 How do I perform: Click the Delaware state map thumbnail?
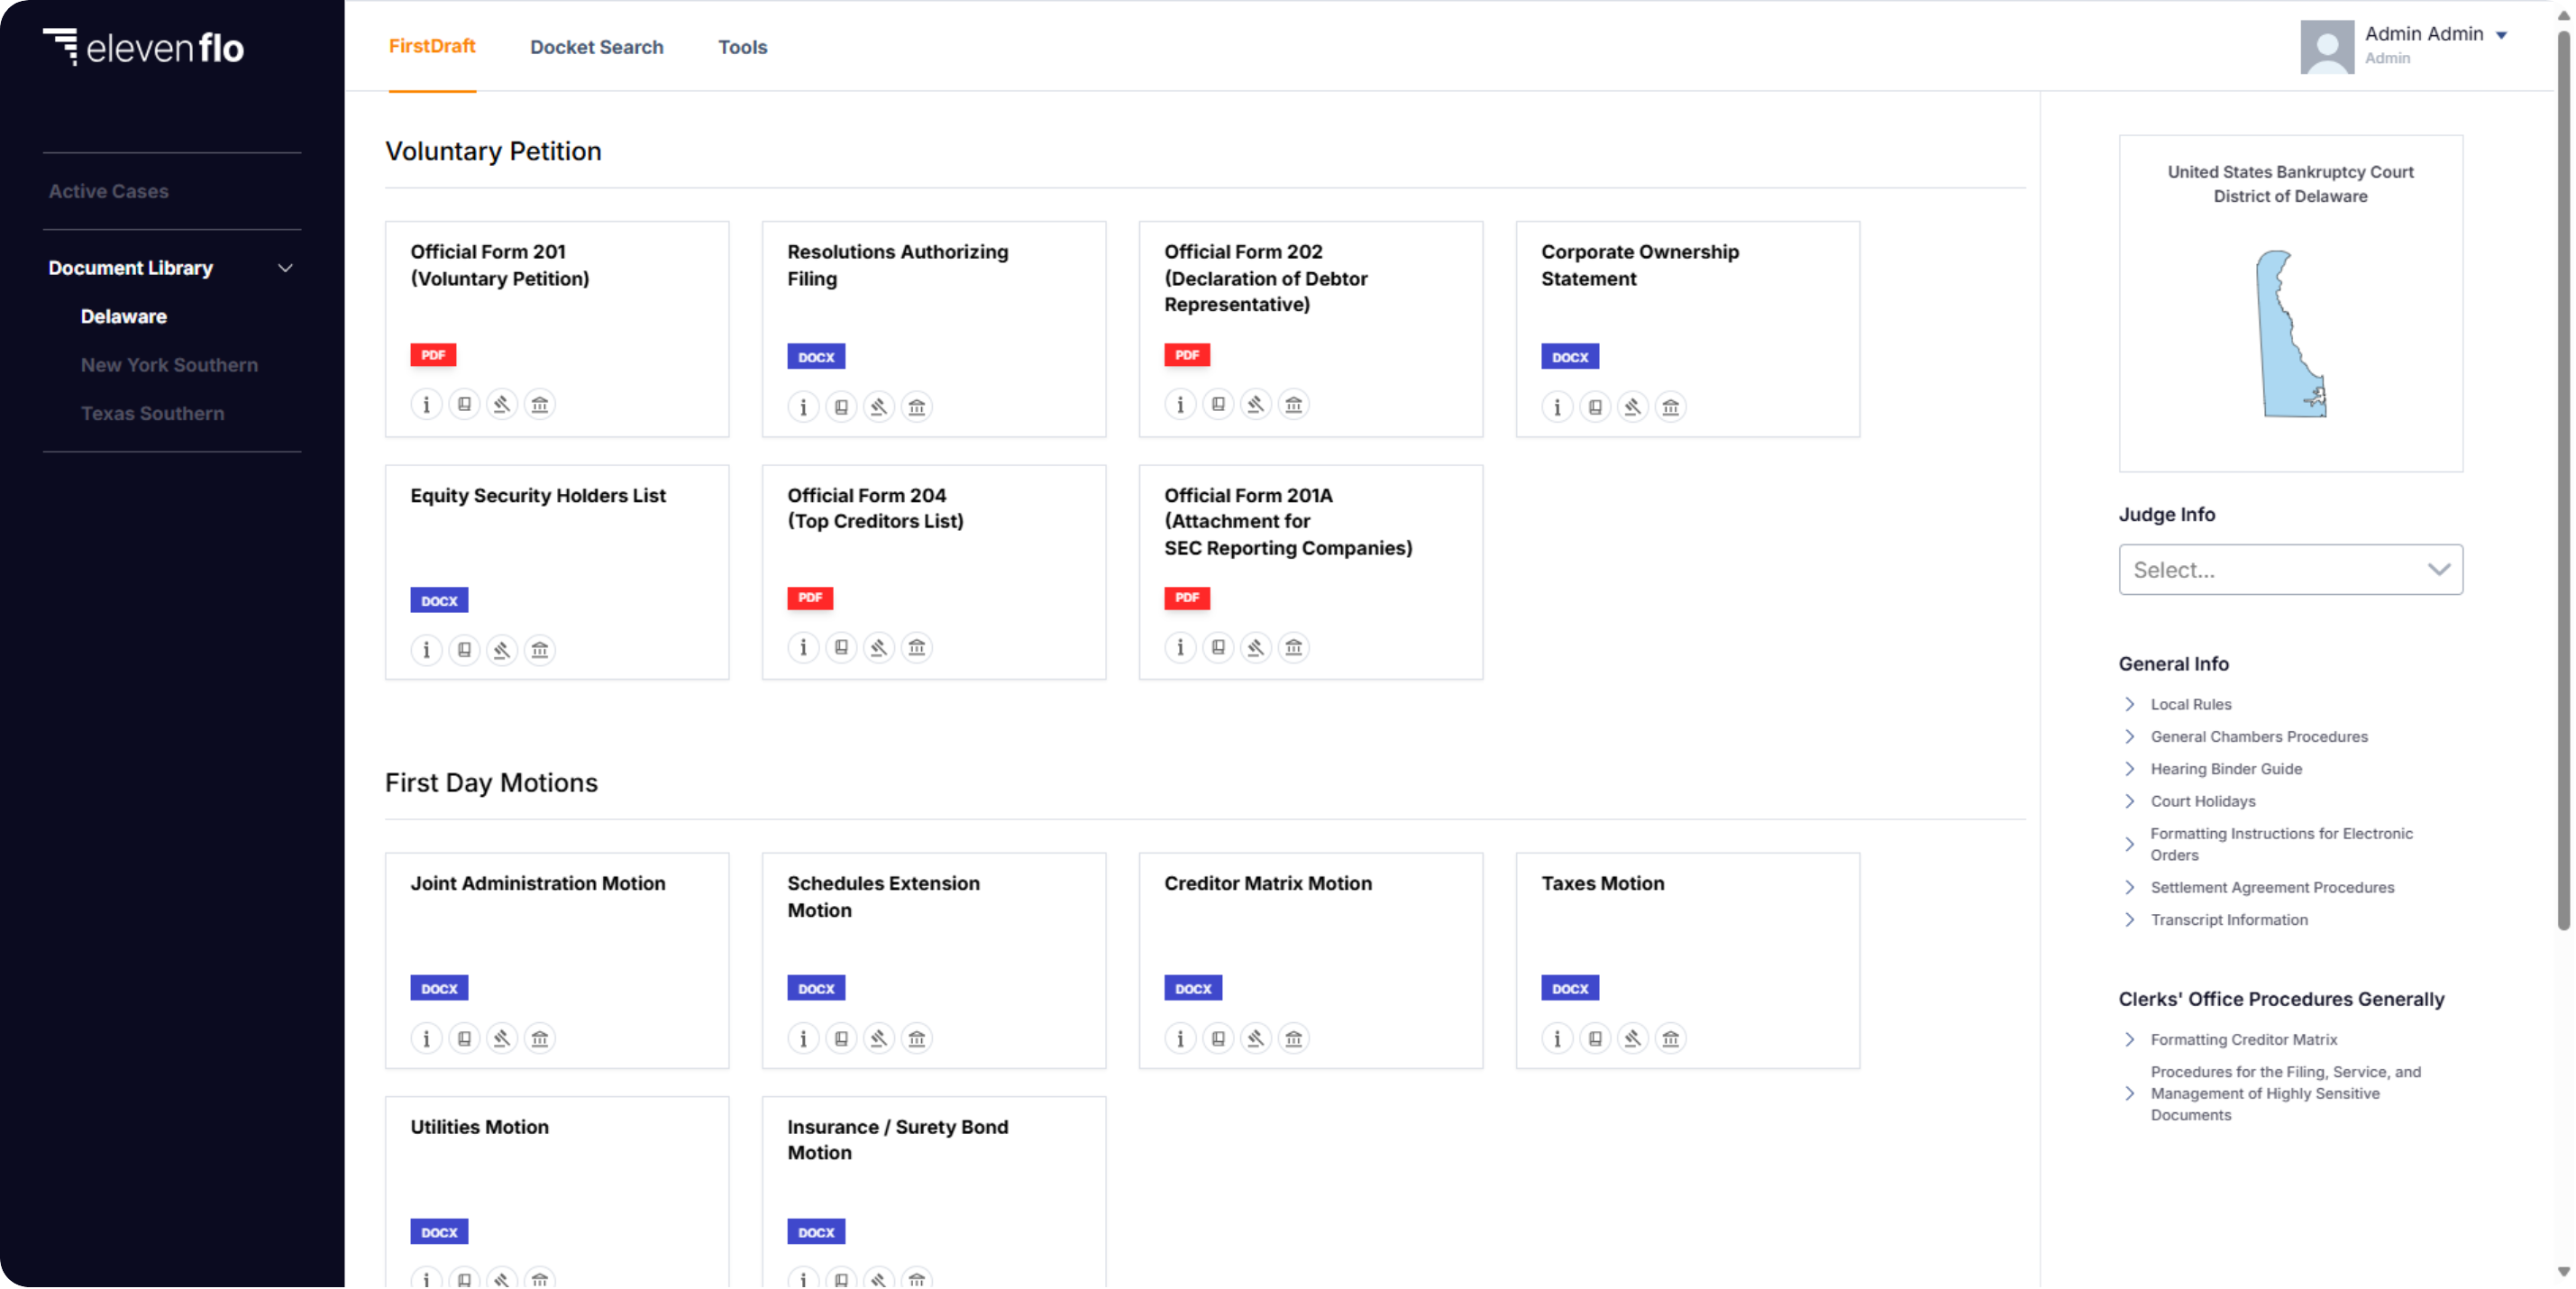tap(2285, 331)
